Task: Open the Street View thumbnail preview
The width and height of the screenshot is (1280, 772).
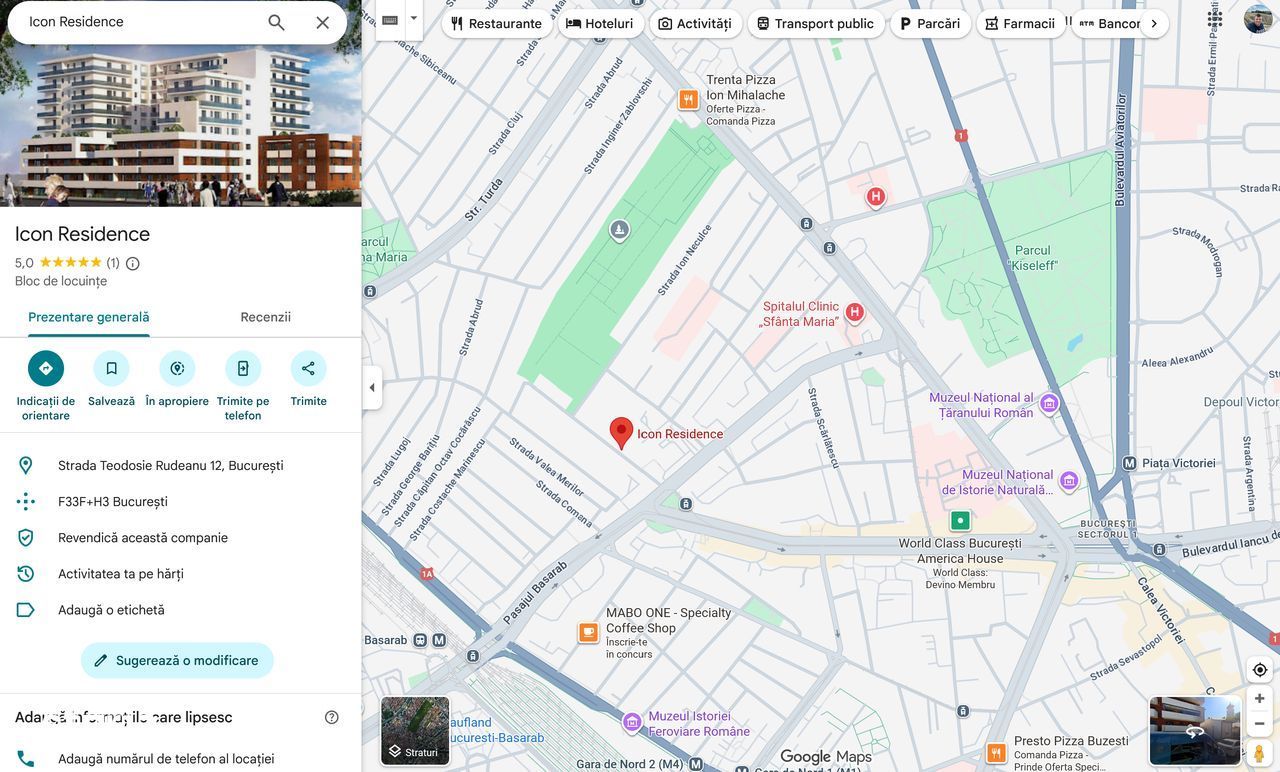Action: (x=1195, y=731)
